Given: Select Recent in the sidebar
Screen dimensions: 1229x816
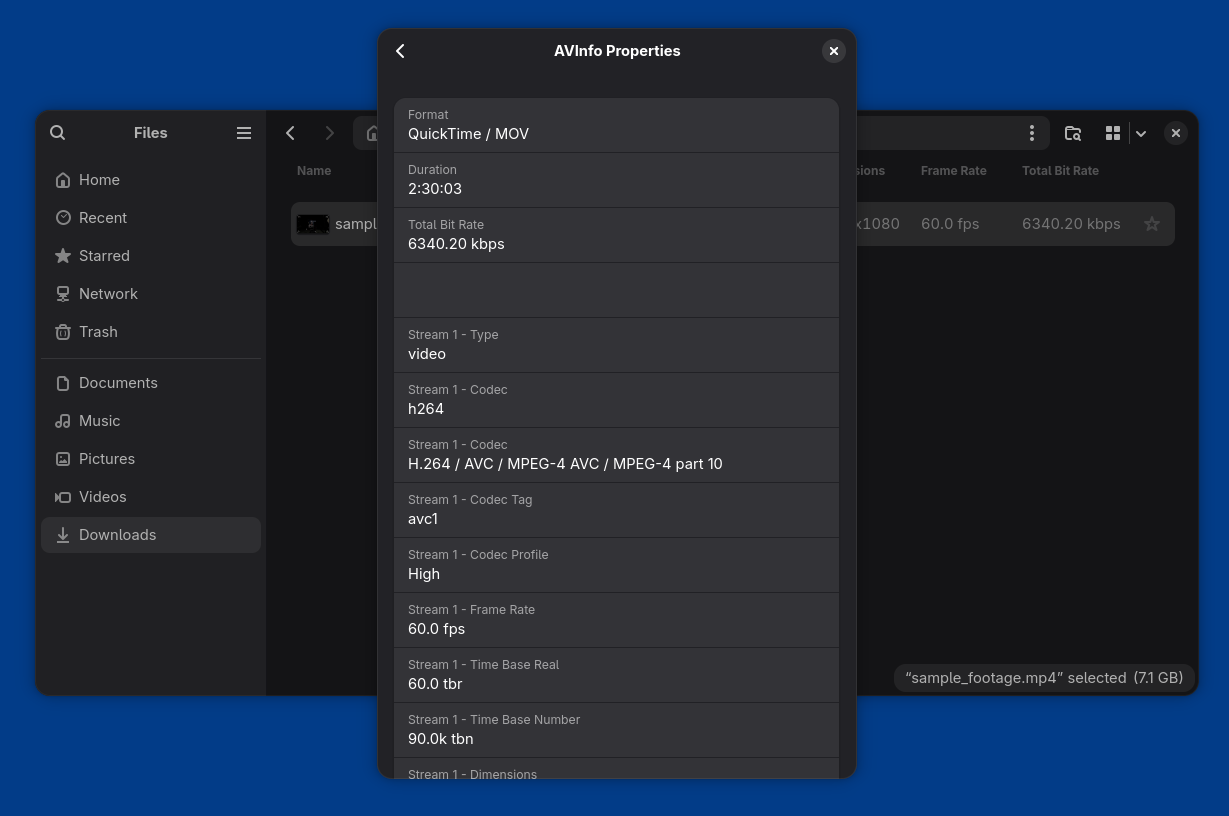Looking at the screenshot, I should (x=102, y=218).
